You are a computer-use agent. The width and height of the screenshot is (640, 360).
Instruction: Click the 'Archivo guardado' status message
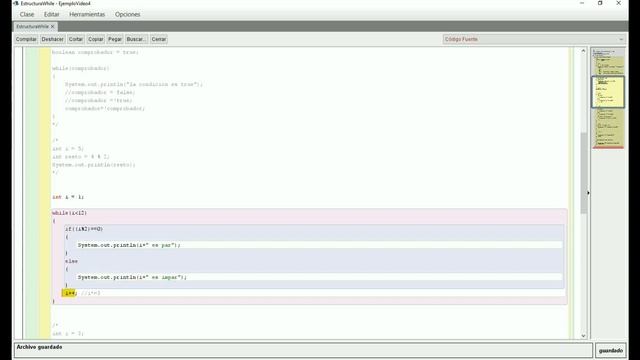tap(40, 347)
